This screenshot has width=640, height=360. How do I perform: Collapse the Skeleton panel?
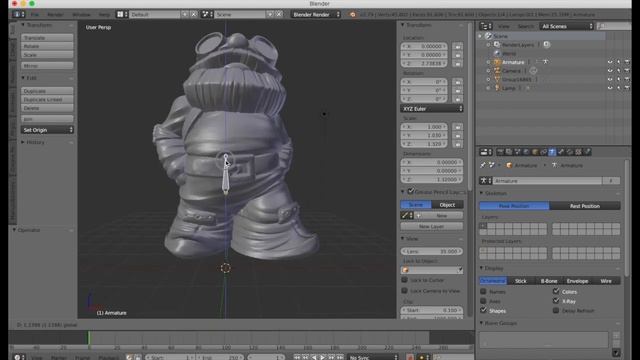click(x=482, y=193)
